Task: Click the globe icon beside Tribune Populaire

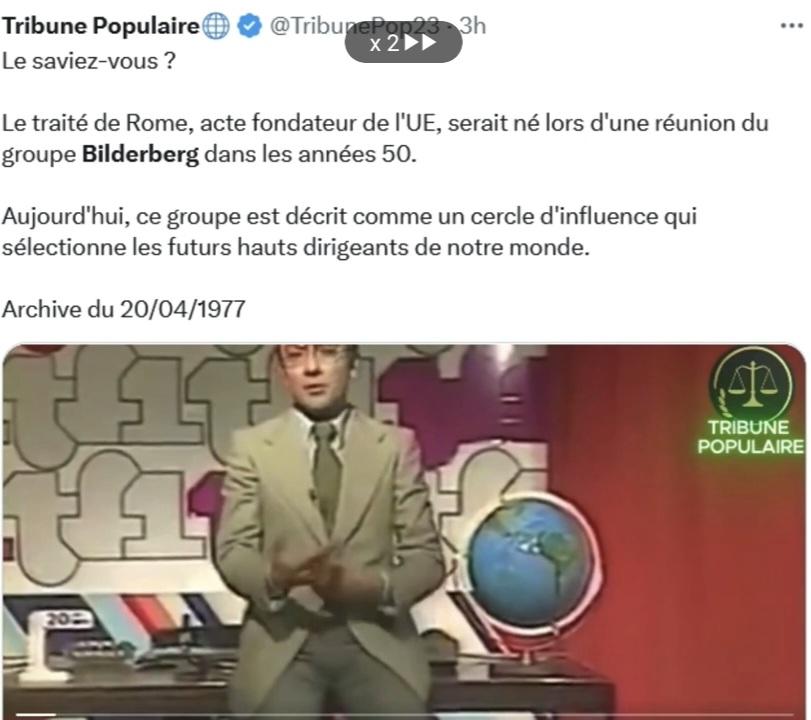Action: pyautogui.click(x=216, y=26)
